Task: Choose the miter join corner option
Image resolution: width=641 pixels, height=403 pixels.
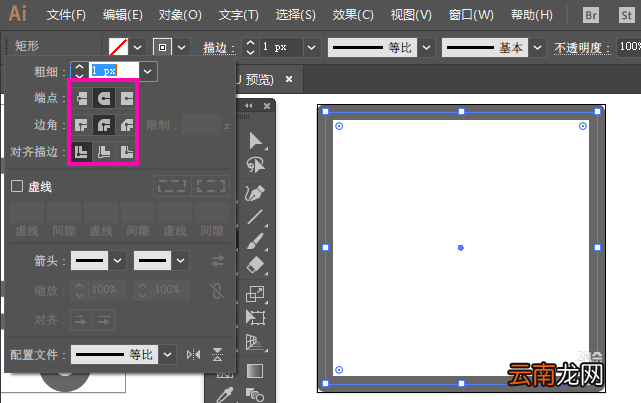Action: pyautogui.click(x=82, y=125)
